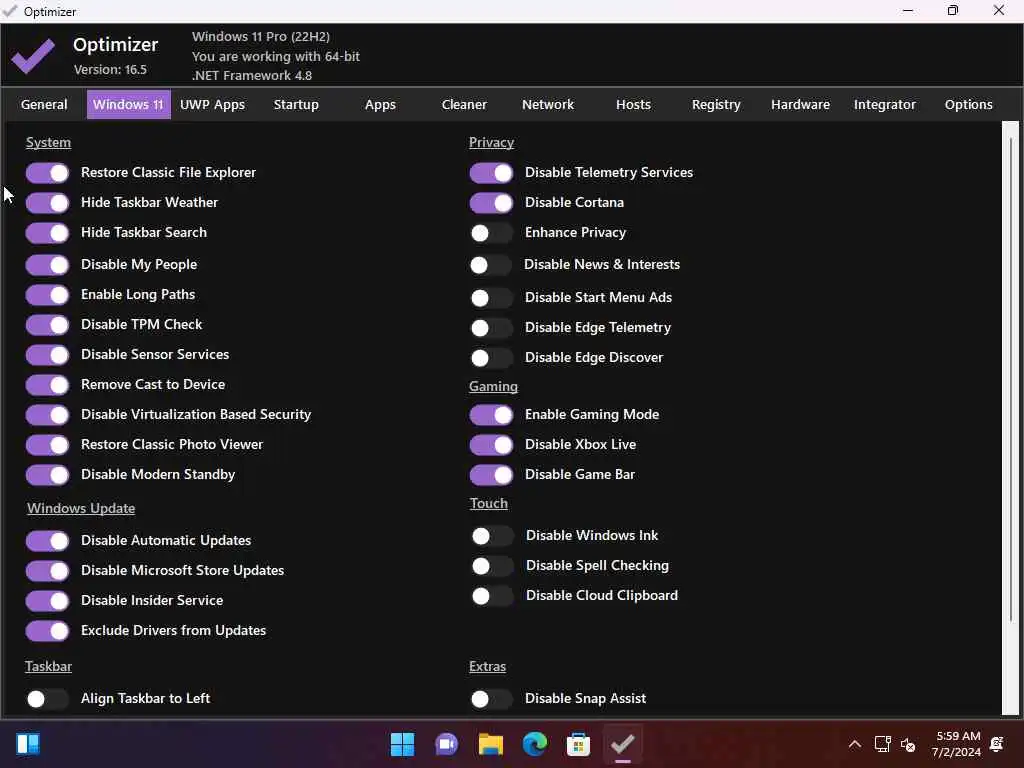Switch to the Hosts tab

click(633, 104)
